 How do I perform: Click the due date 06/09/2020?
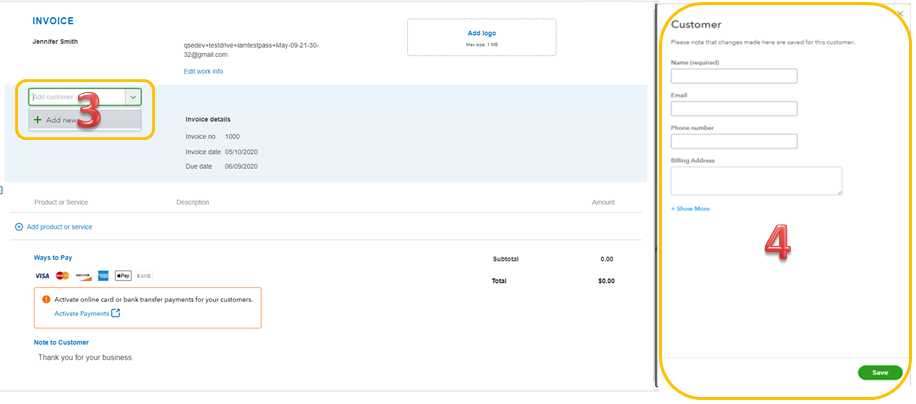click(x=241, y=166)
